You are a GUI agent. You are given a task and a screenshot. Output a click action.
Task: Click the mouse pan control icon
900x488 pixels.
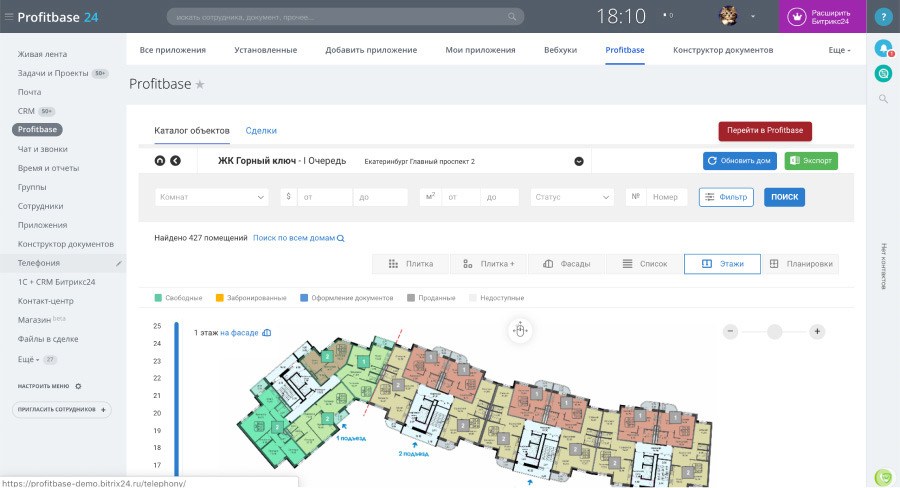(x=520, y=331)
